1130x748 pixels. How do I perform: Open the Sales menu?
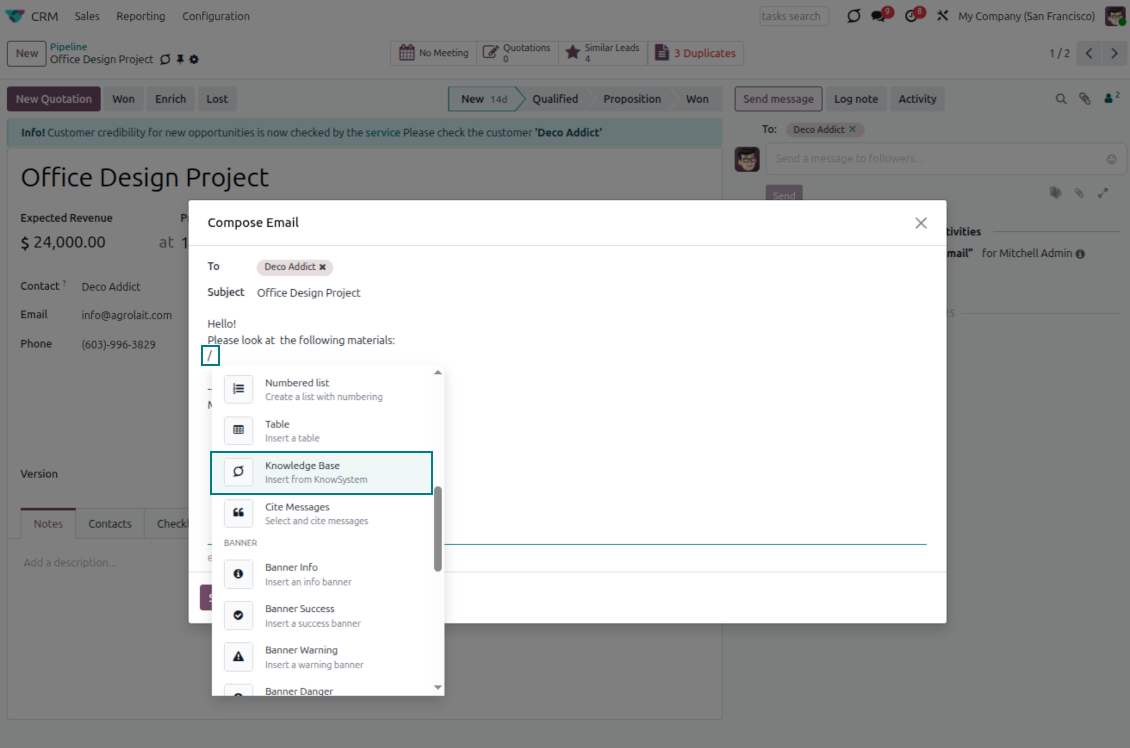(x=87, y=16)
